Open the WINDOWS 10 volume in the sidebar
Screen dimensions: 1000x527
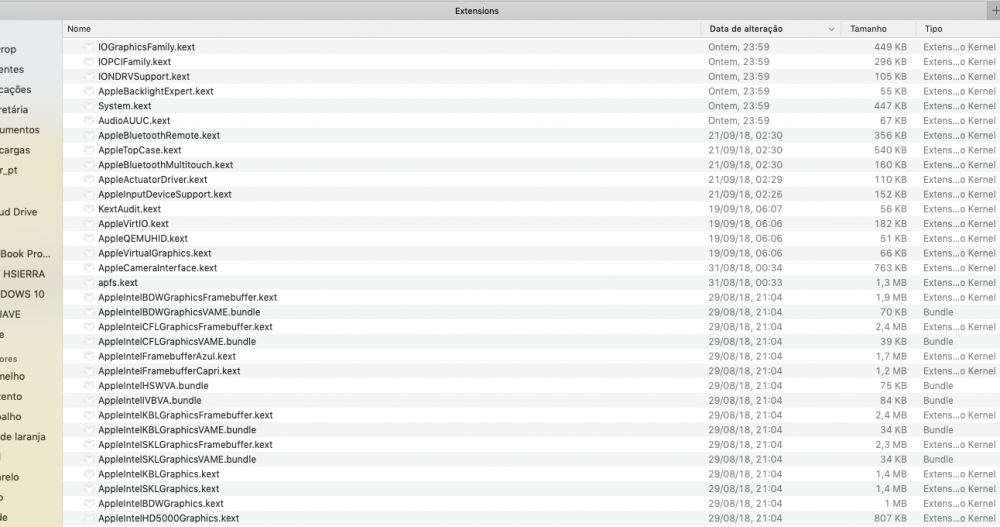pos(22,294)
